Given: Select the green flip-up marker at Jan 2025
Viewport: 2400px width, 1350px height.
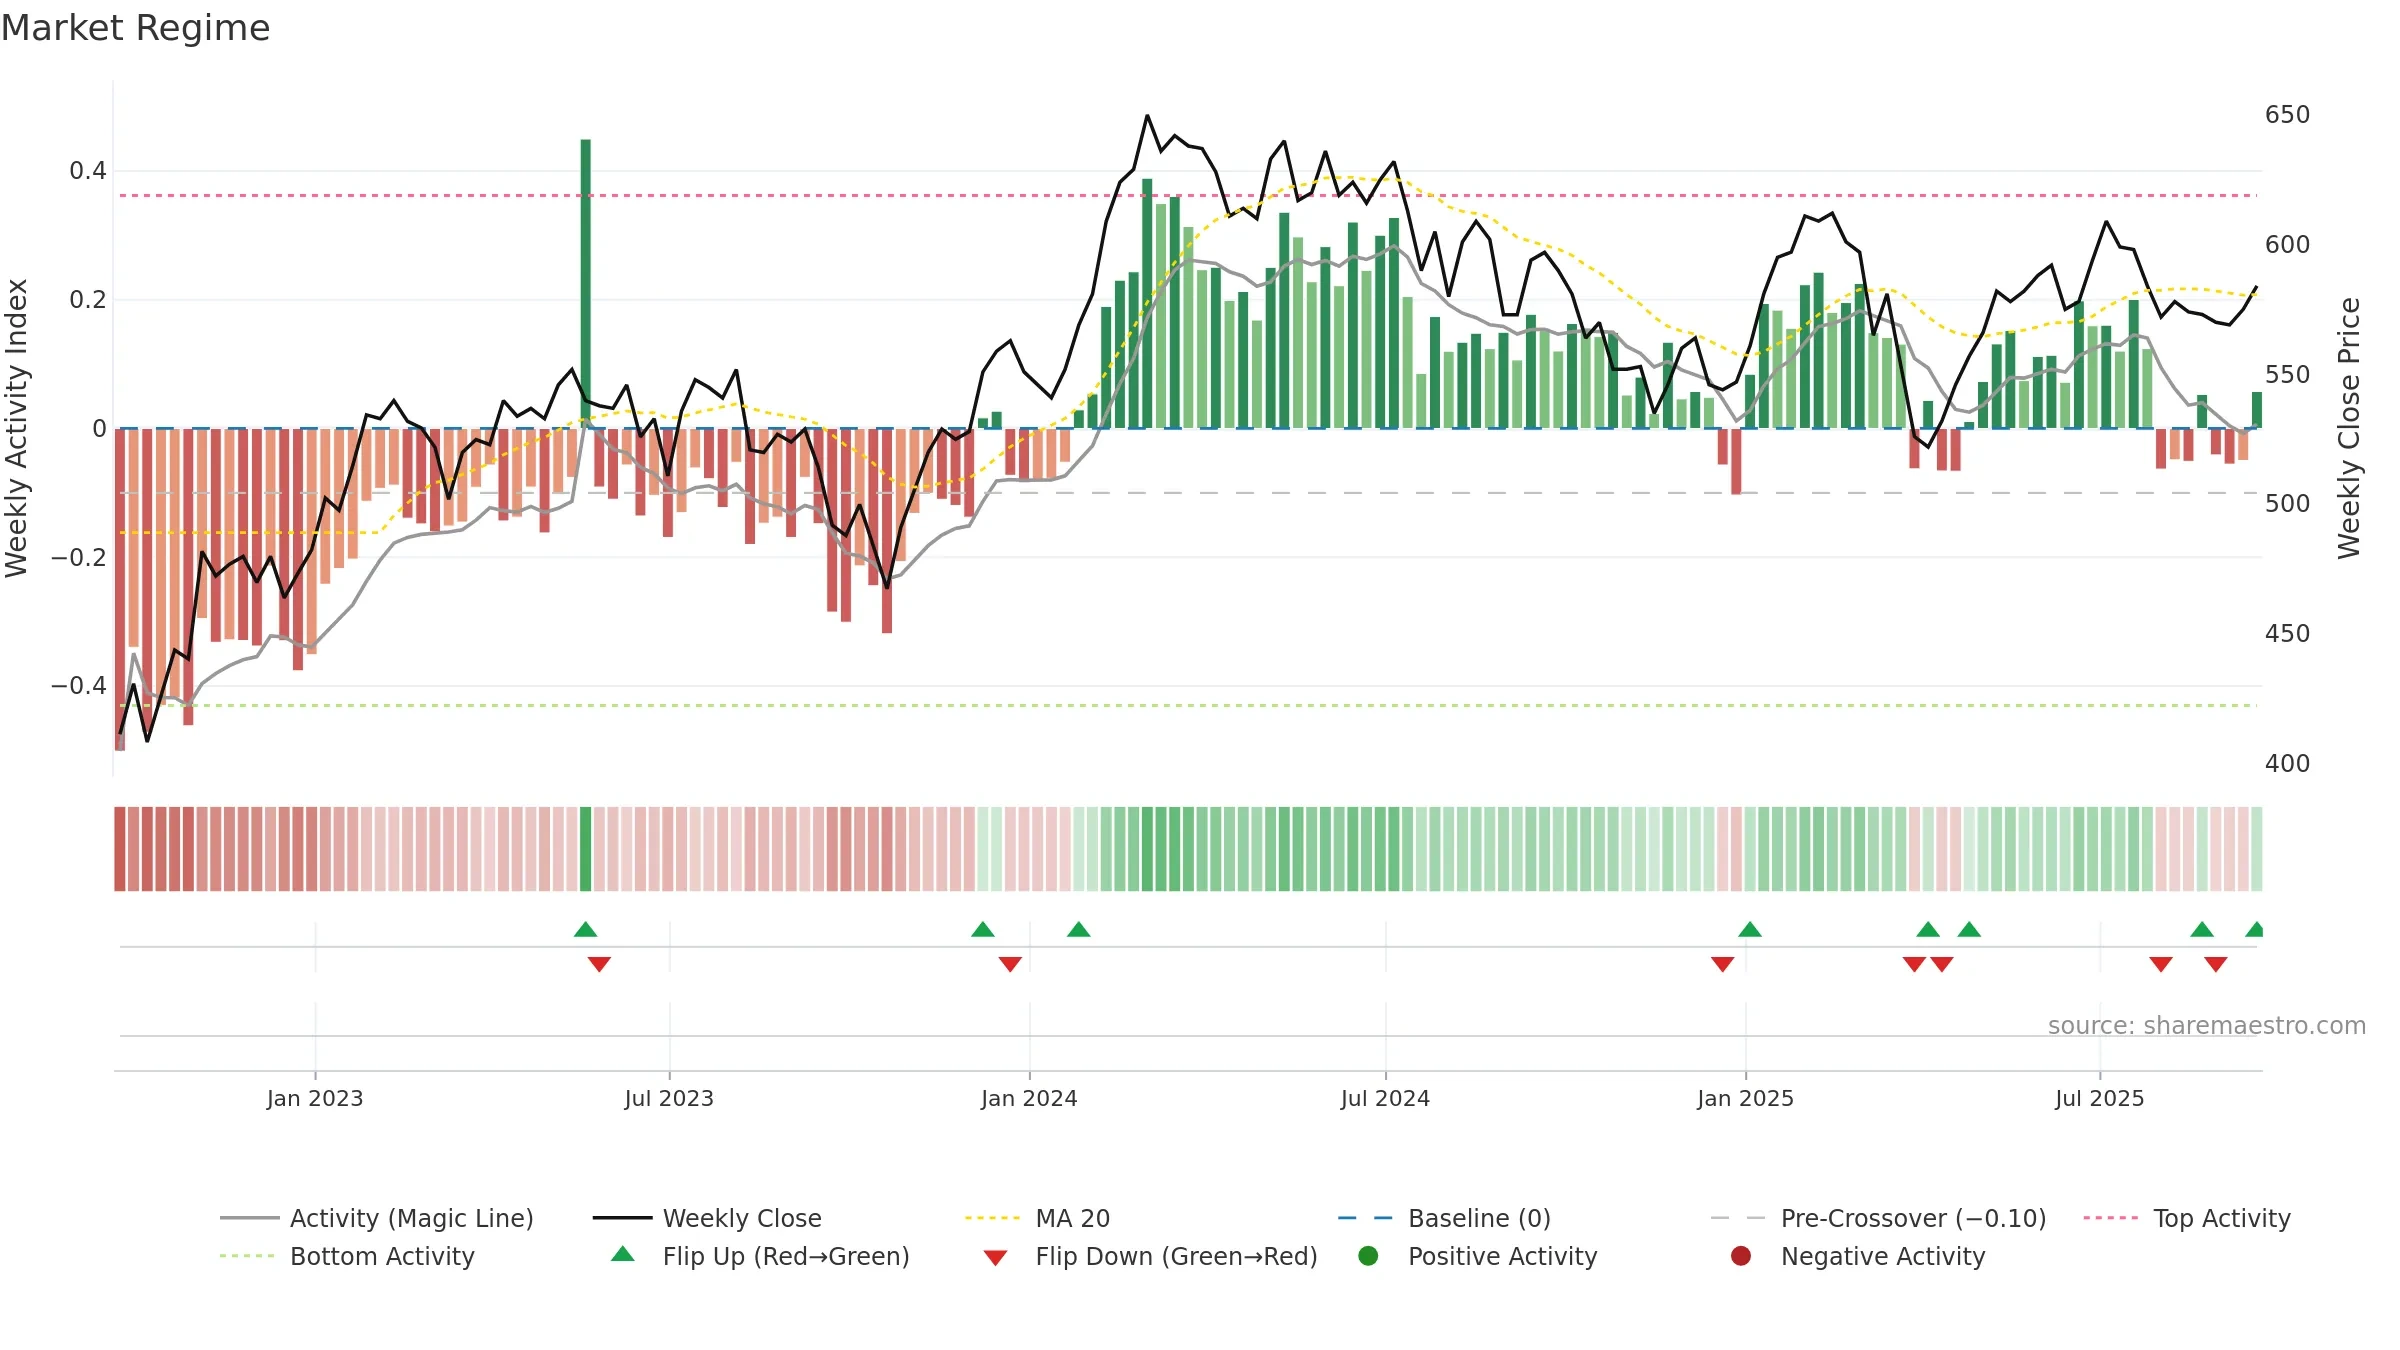Looking at the screenshot, I should tap(1750, 929).
